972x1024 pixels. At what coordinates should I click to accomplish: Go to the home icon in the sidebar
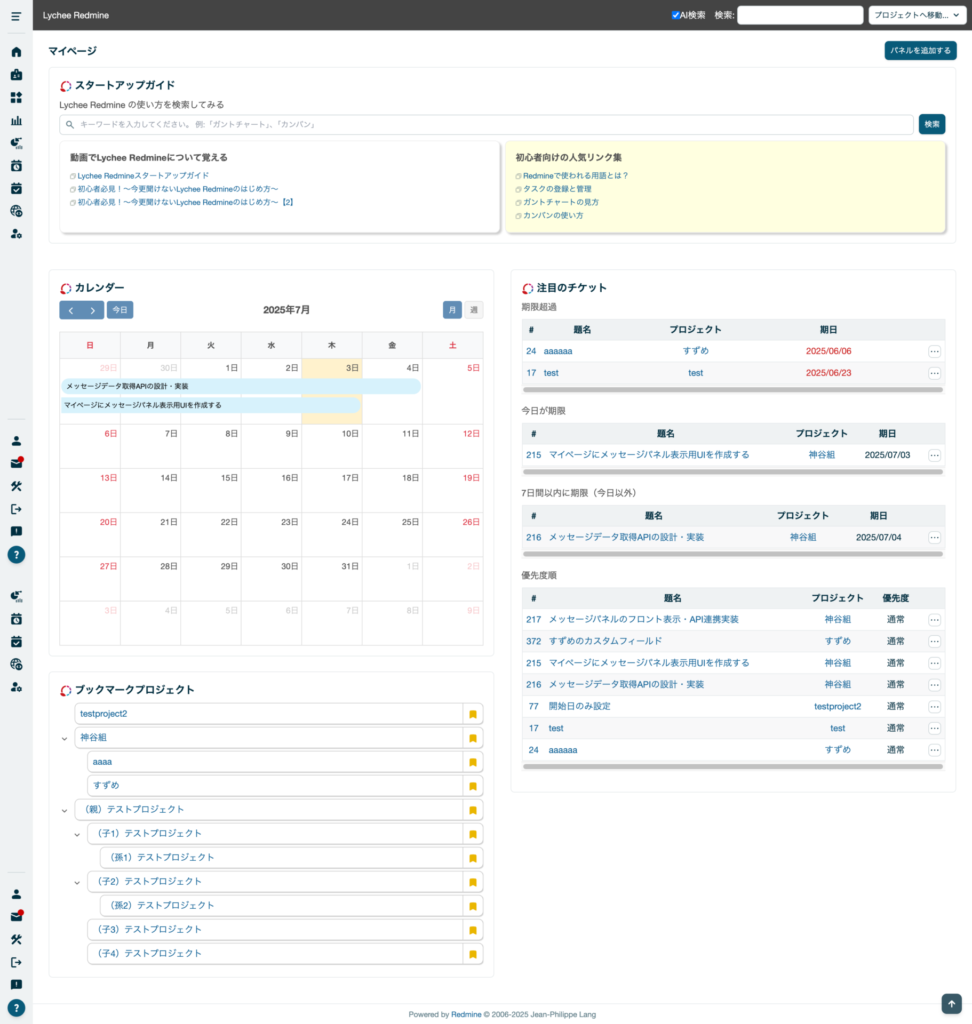click(x=16, y=52)
